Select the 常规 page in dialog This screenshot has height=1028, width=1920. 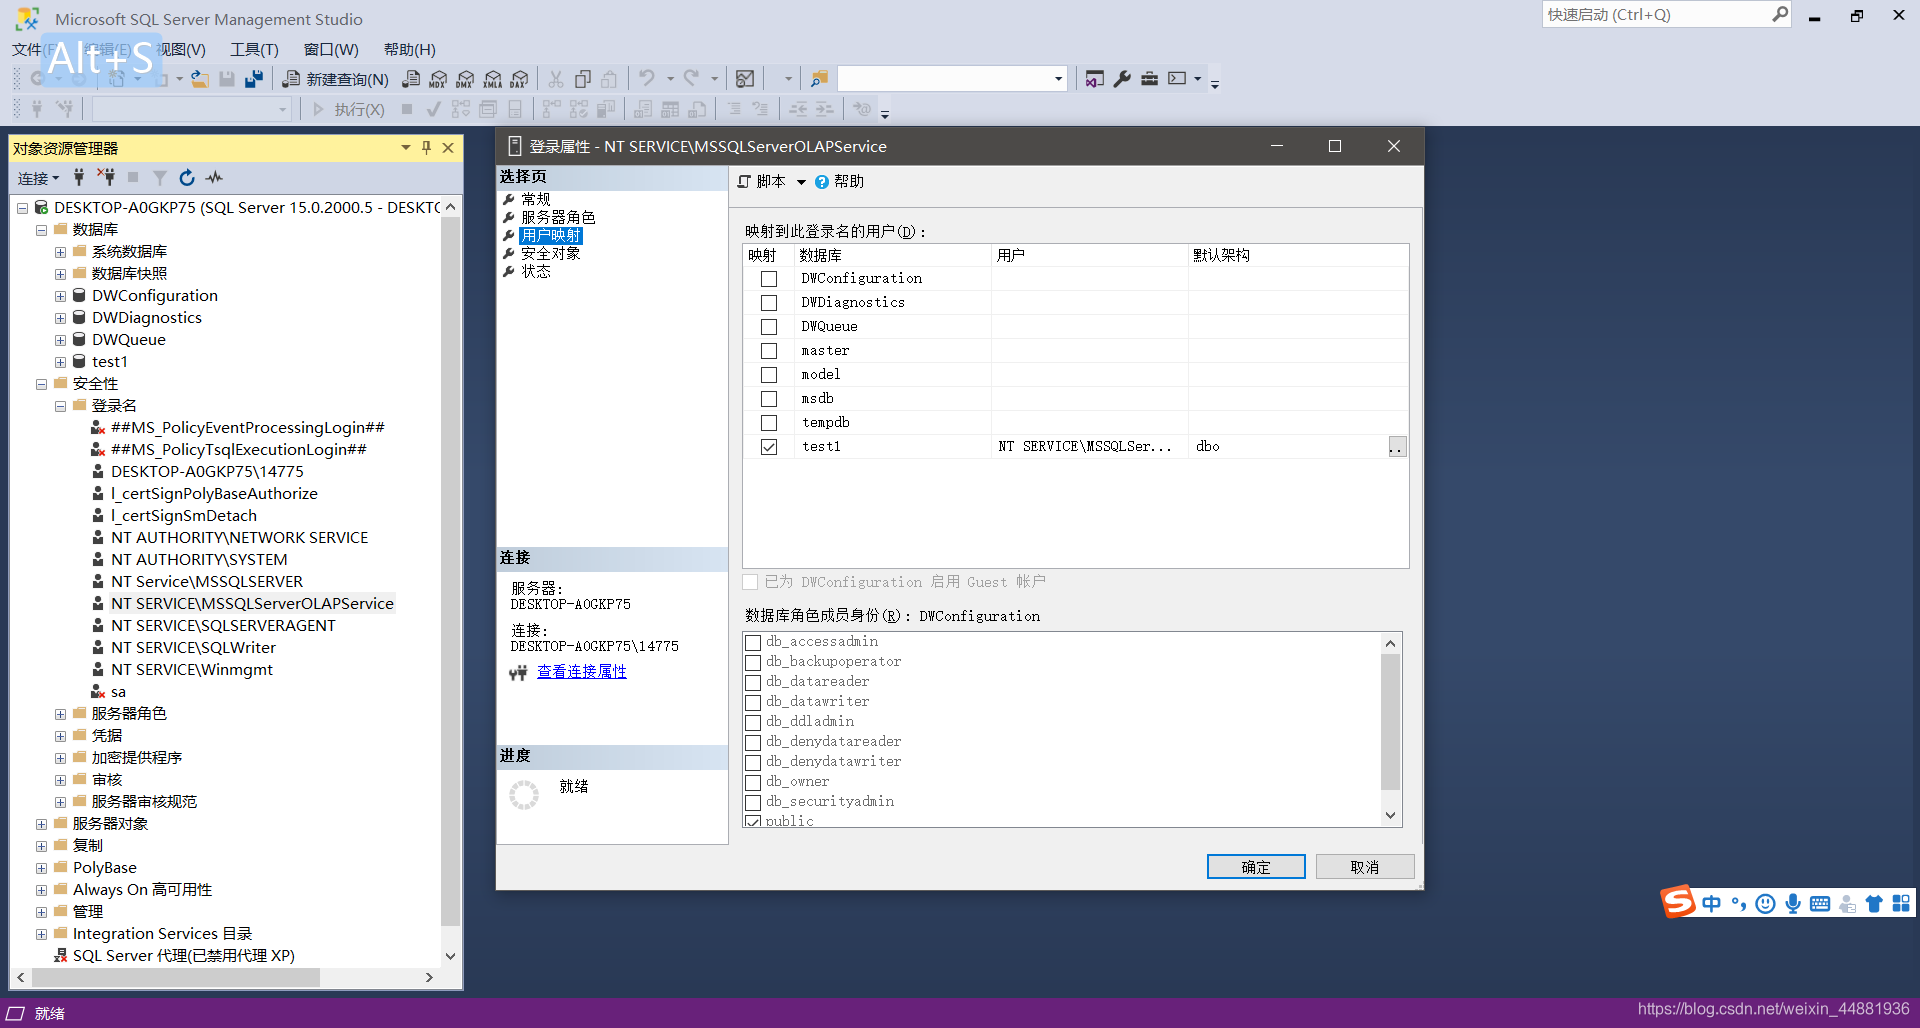coord(536,199)
